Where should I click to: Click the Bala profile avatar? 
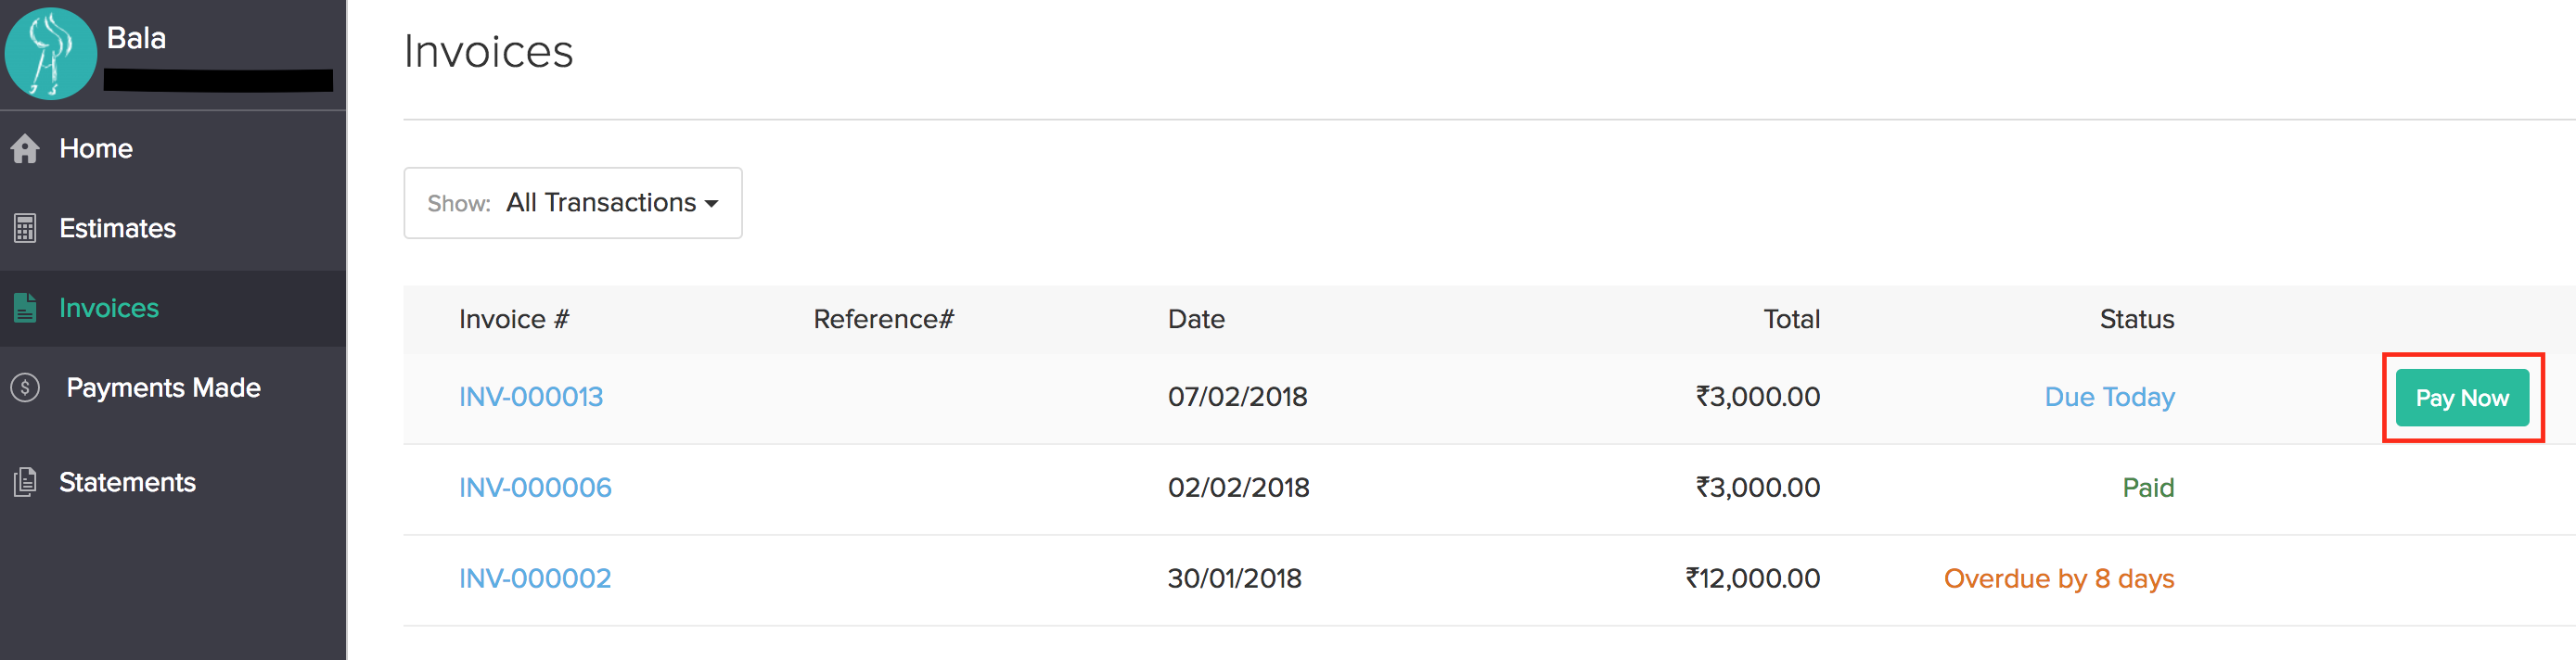(50, 54)
